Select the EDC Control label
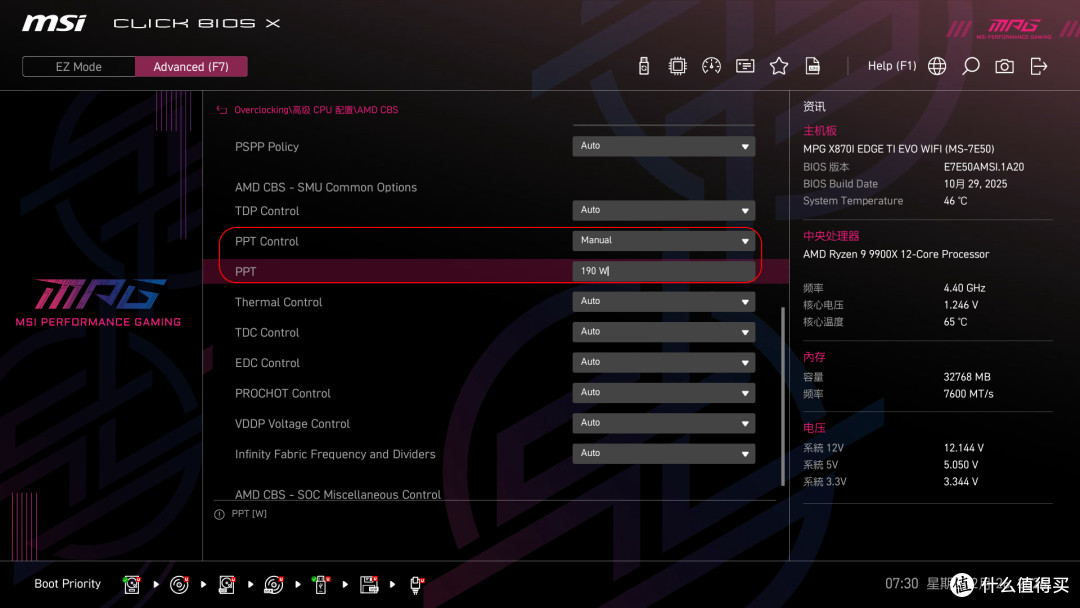 [x=267, y=363]
